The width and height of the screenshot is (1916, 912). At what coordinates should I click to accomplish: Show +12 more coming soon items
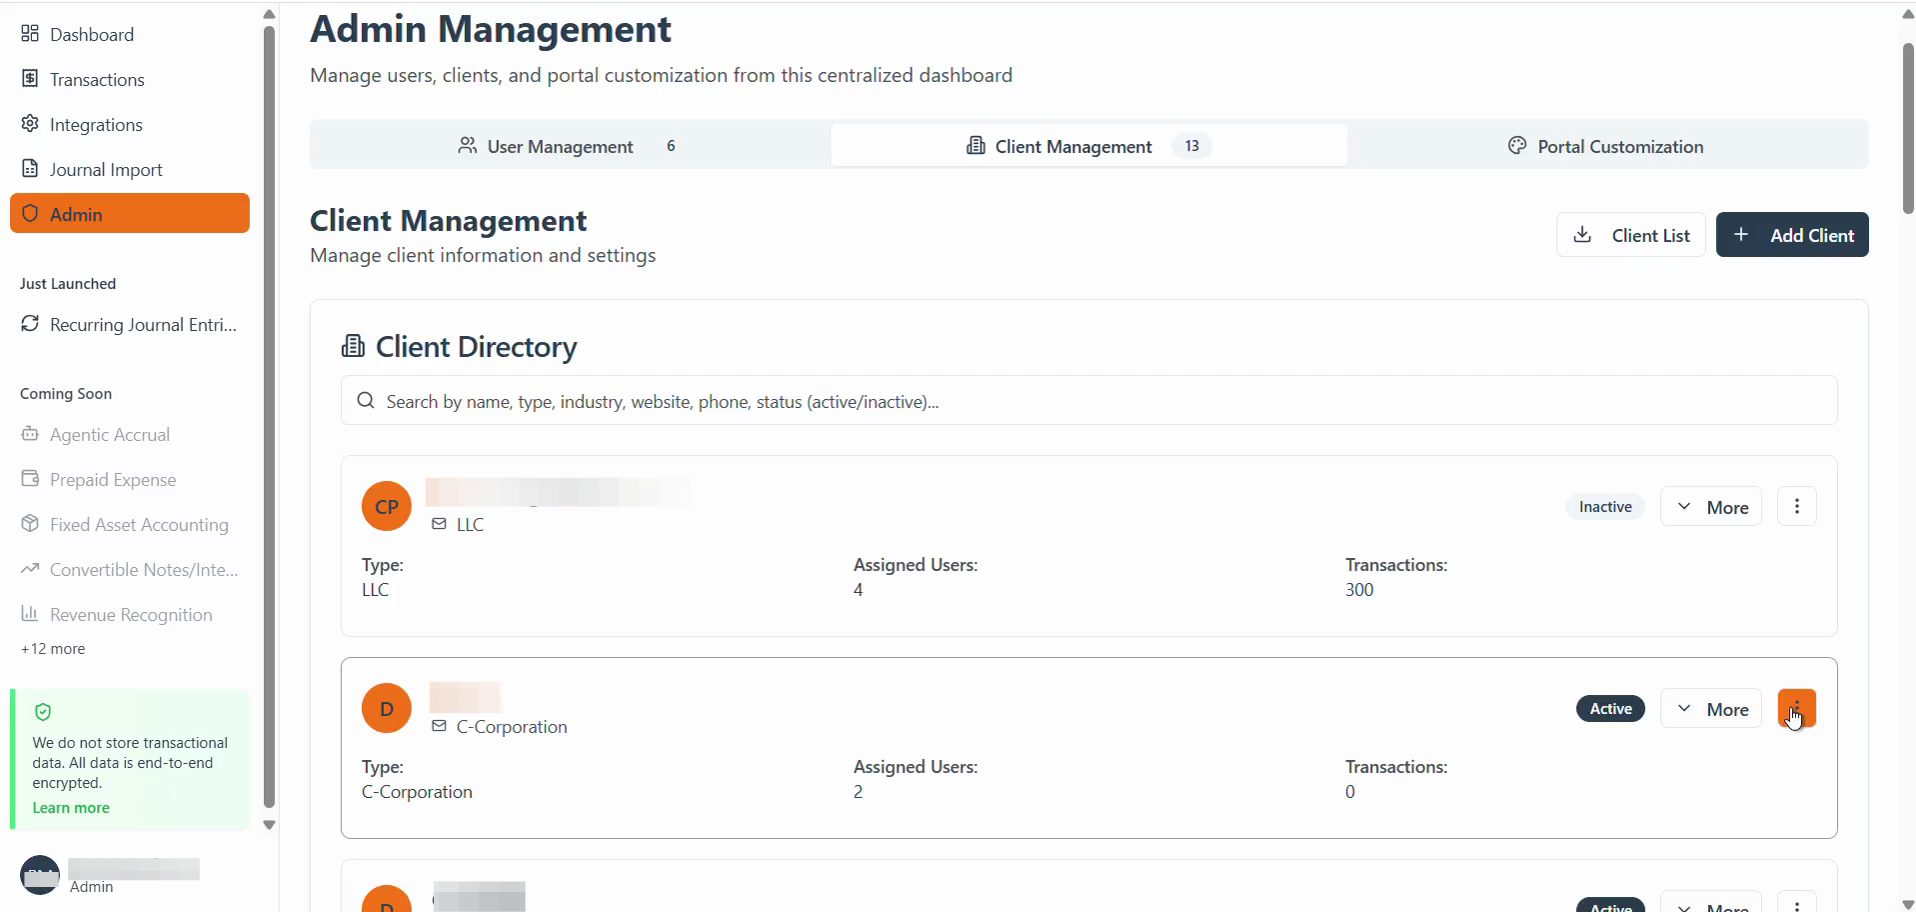tap(53, 649)
